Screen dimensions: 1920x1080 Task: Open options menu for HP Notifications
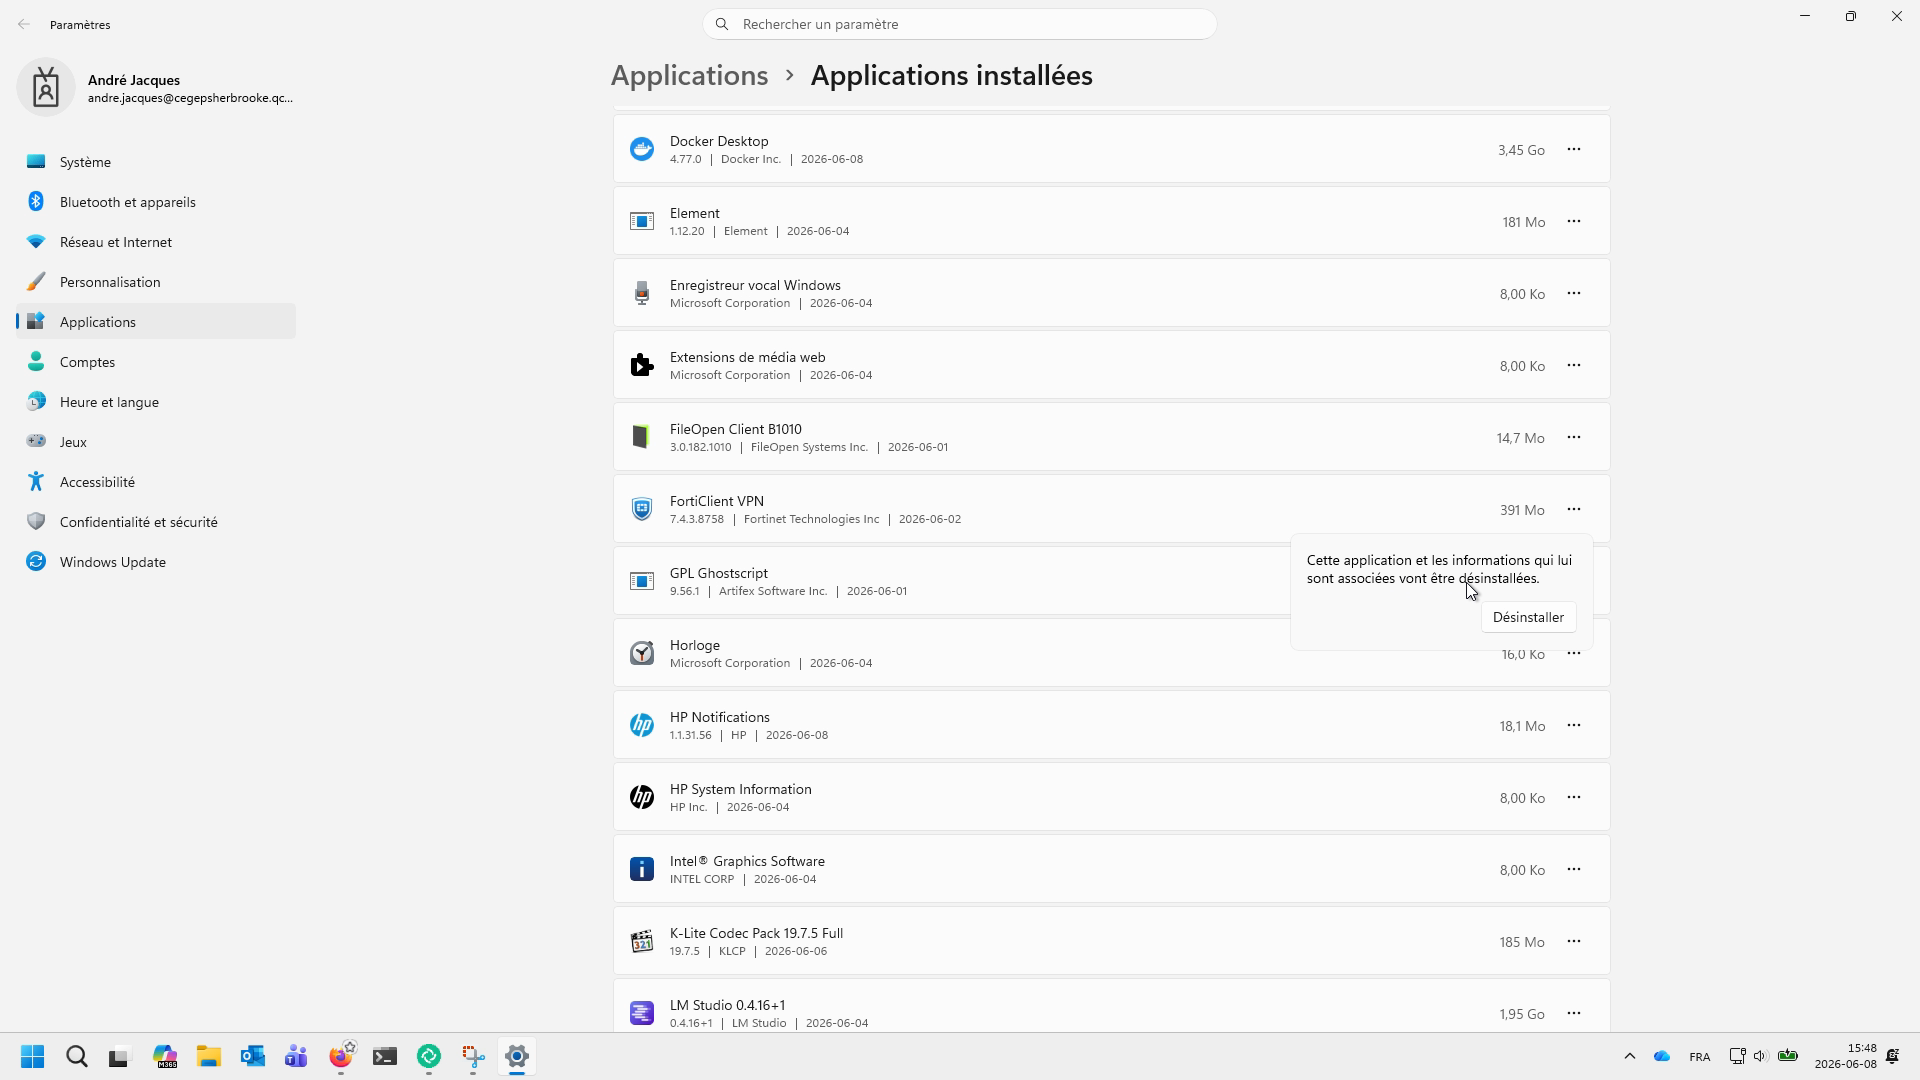1574,725
